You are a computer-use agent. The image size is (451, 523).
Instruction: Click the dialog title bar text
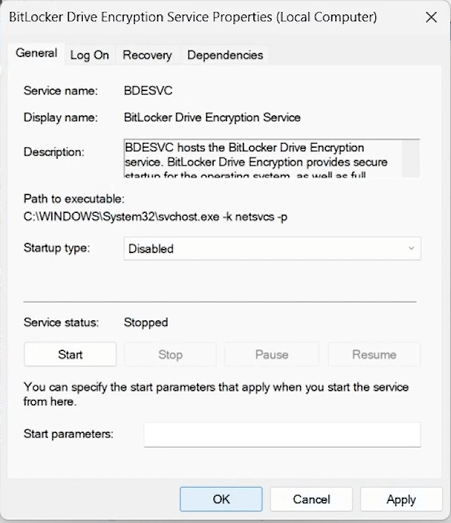click(x=193, y=17)
